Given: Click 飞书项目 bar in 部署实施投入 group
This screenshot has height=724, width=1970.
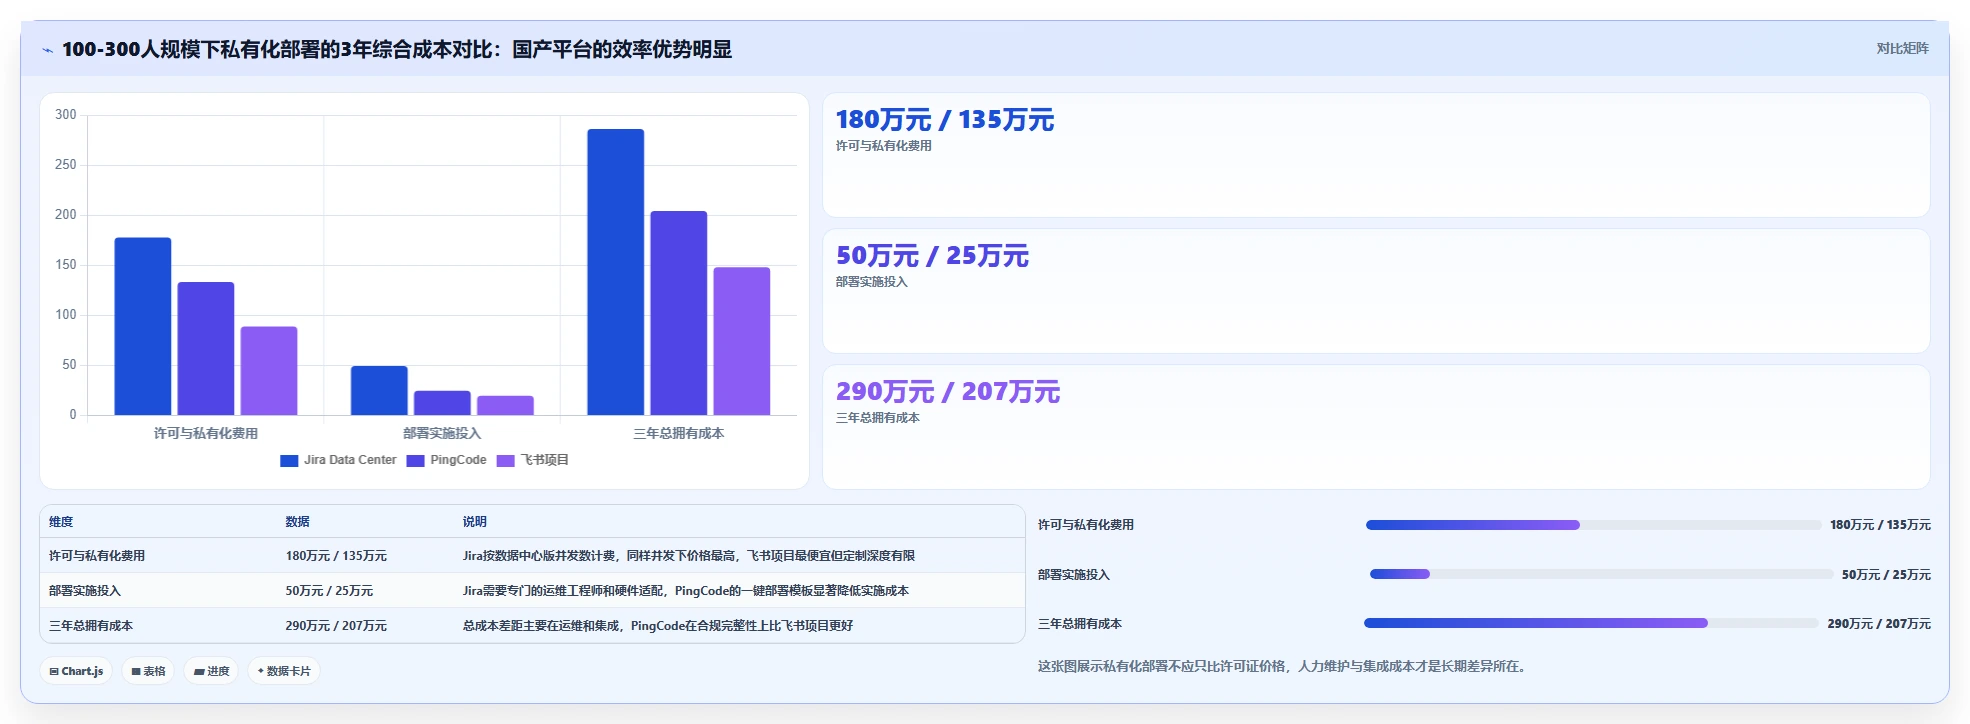Looking at the screenshot, I should 505,406.
